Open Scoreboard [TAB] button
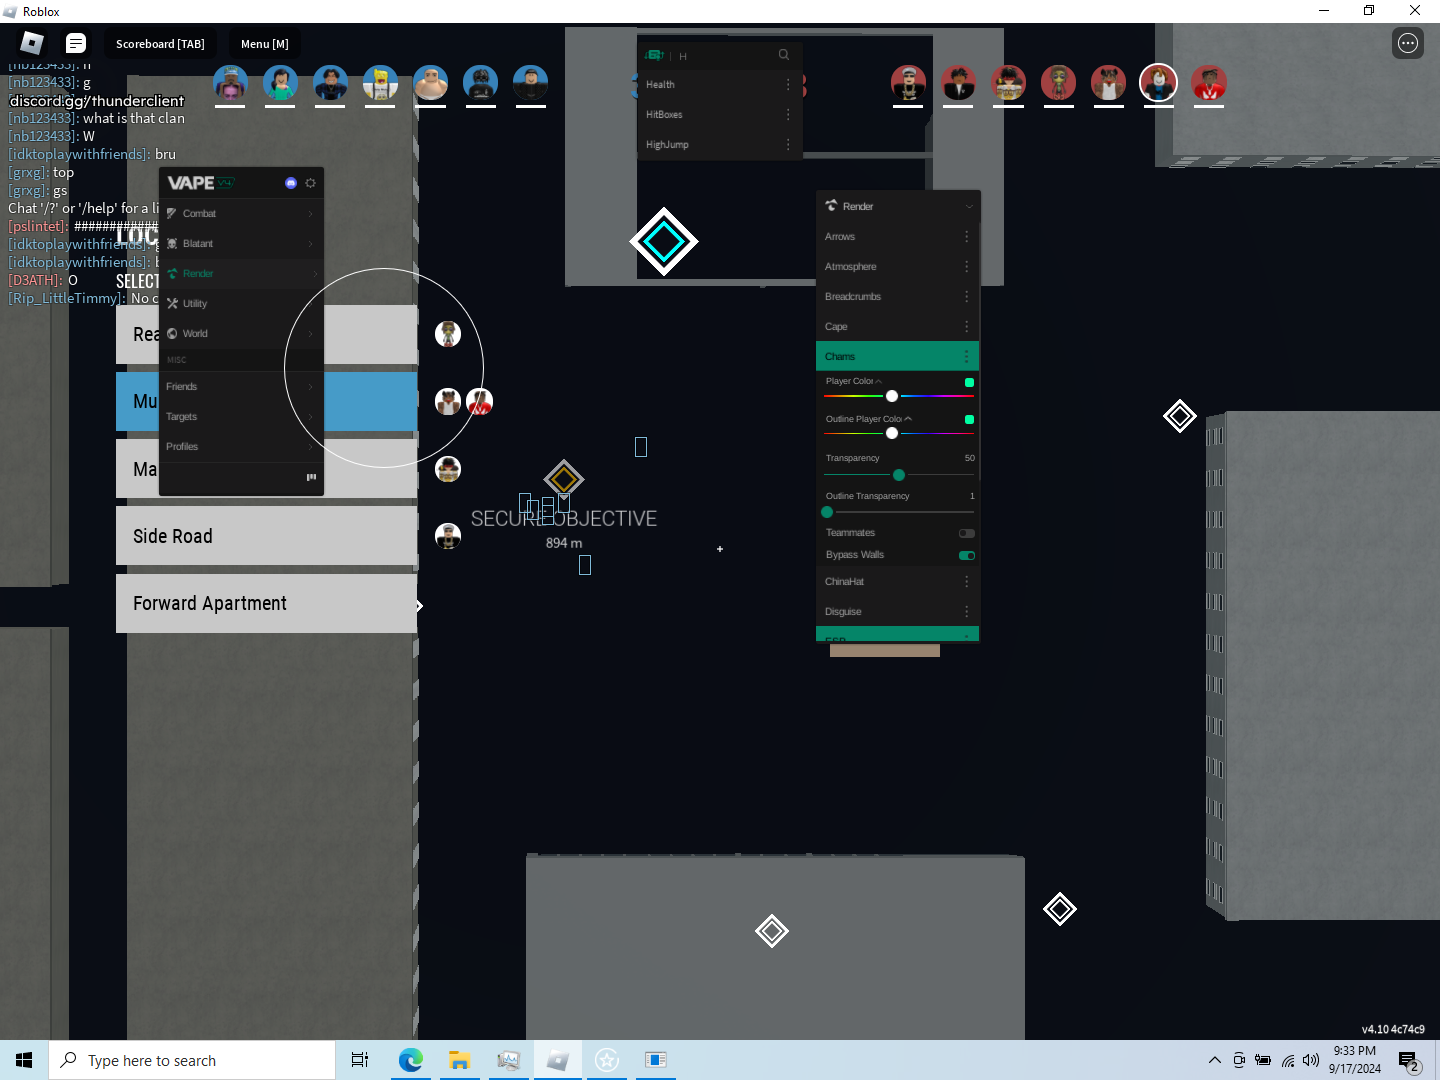1440x1080 pixels. click(160, 44)
